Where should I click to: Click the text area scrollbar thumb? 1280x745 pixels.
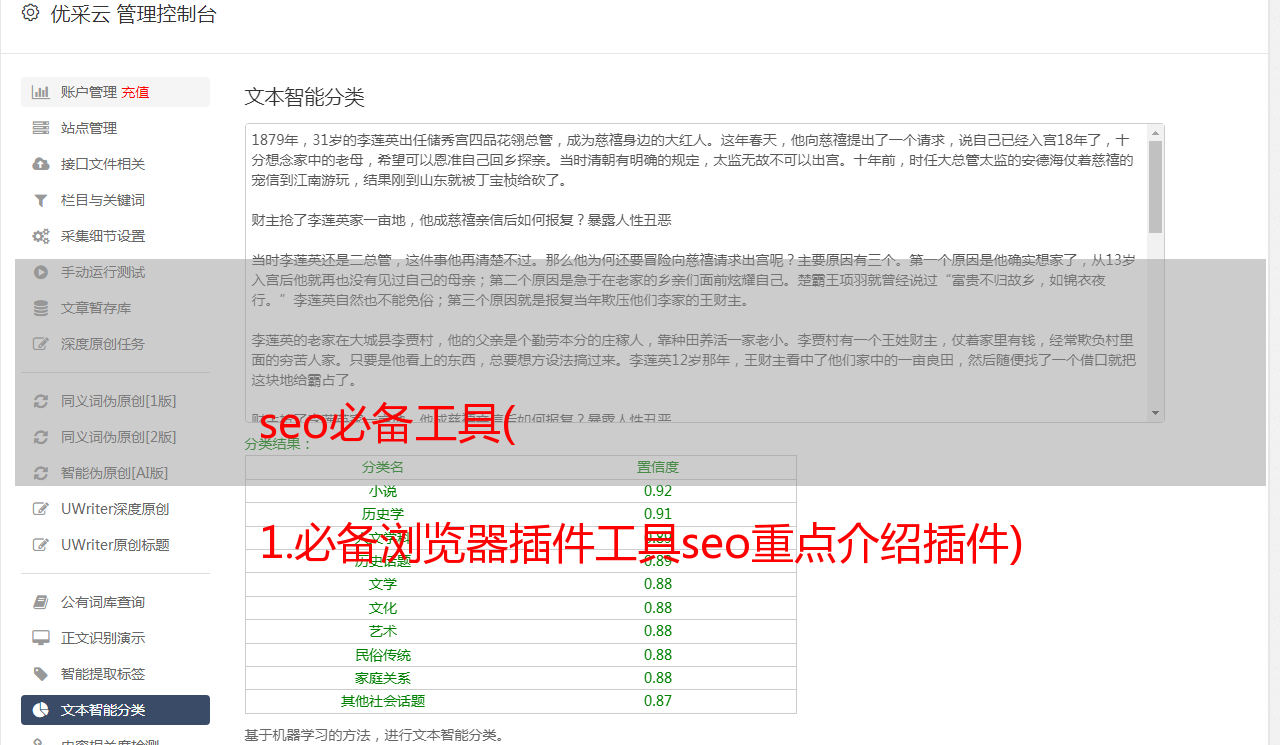1155,187
